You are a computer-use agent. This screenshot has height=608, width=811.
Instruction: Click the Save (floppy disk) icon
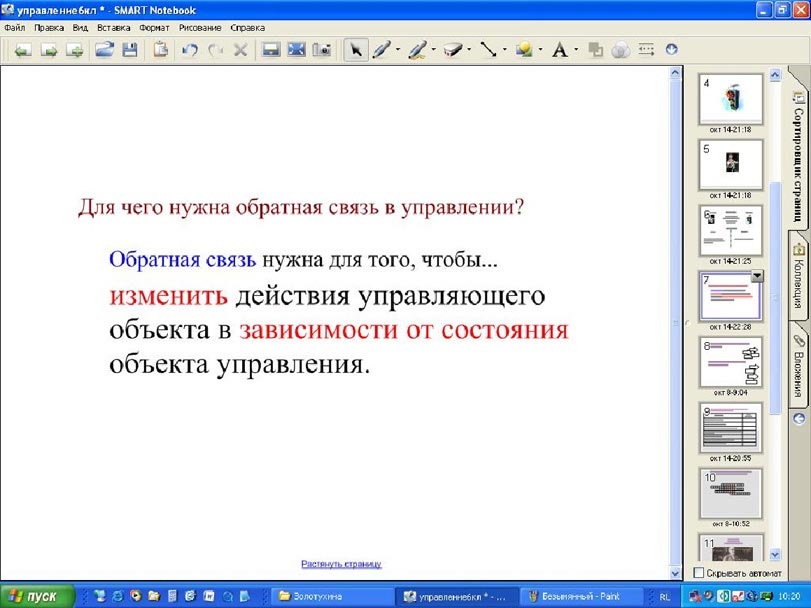point(129,49)
